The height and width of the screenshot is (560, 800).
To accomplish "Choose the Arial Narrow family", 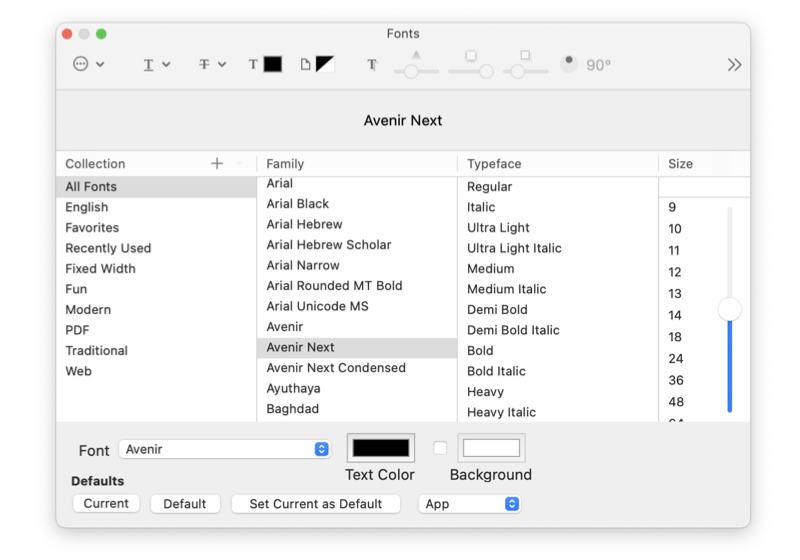I will [357, 265].
